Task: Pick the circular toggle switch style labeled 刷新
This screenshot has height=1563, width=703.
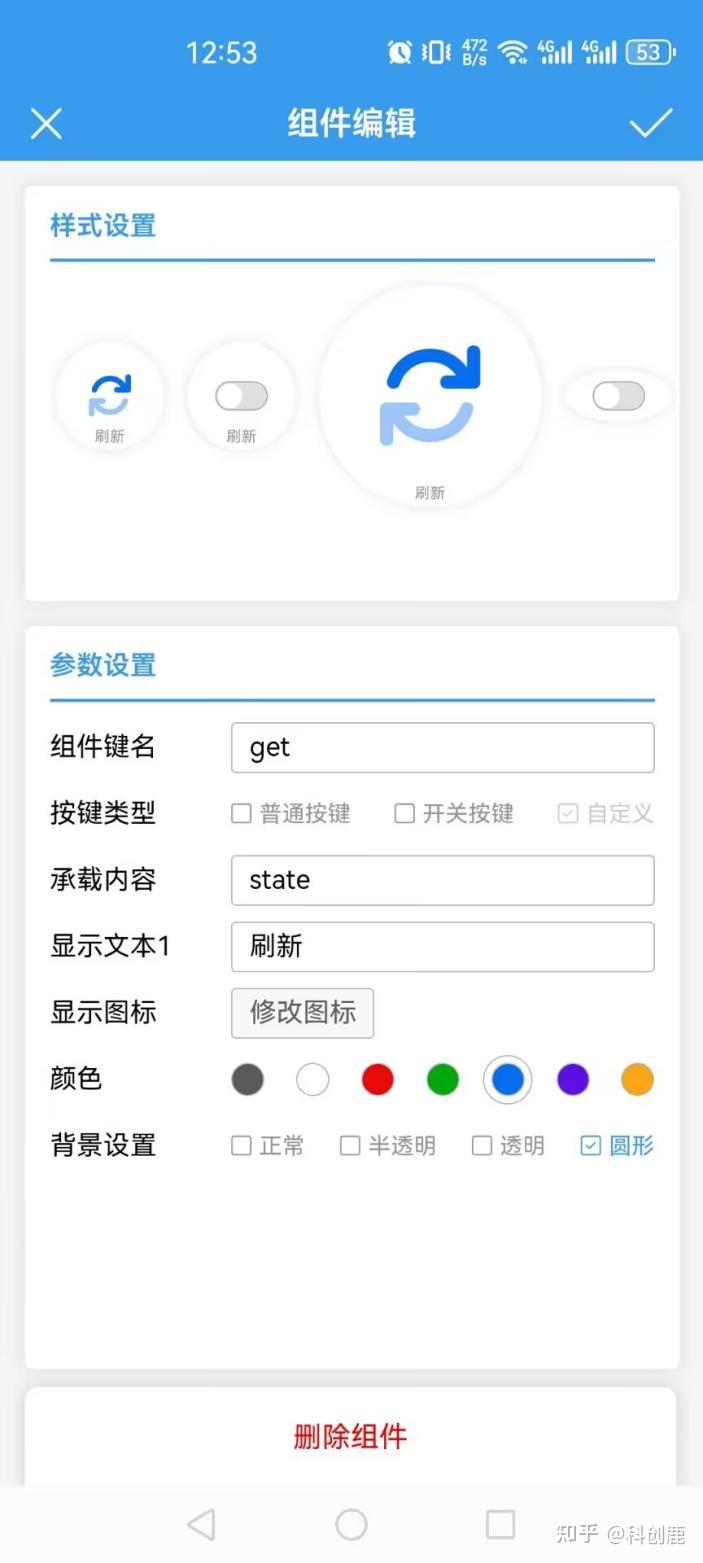Action: pos(241,396)
